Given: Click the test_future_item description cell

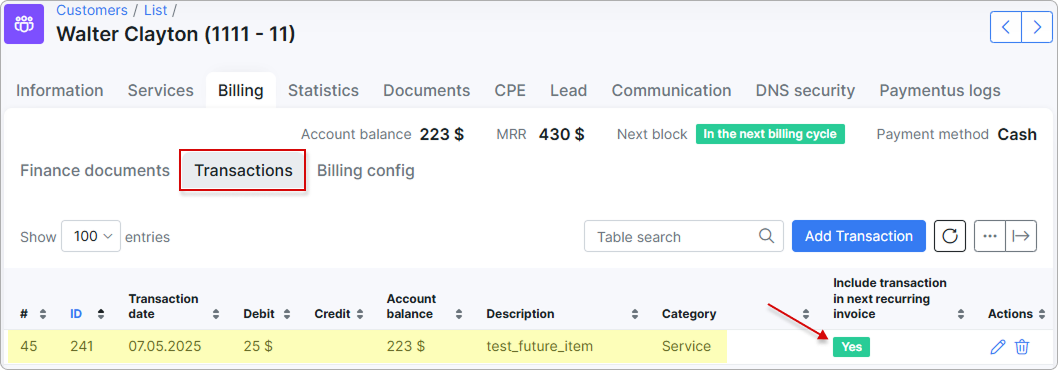Looking at the screenshot, I should pos(540,346).
